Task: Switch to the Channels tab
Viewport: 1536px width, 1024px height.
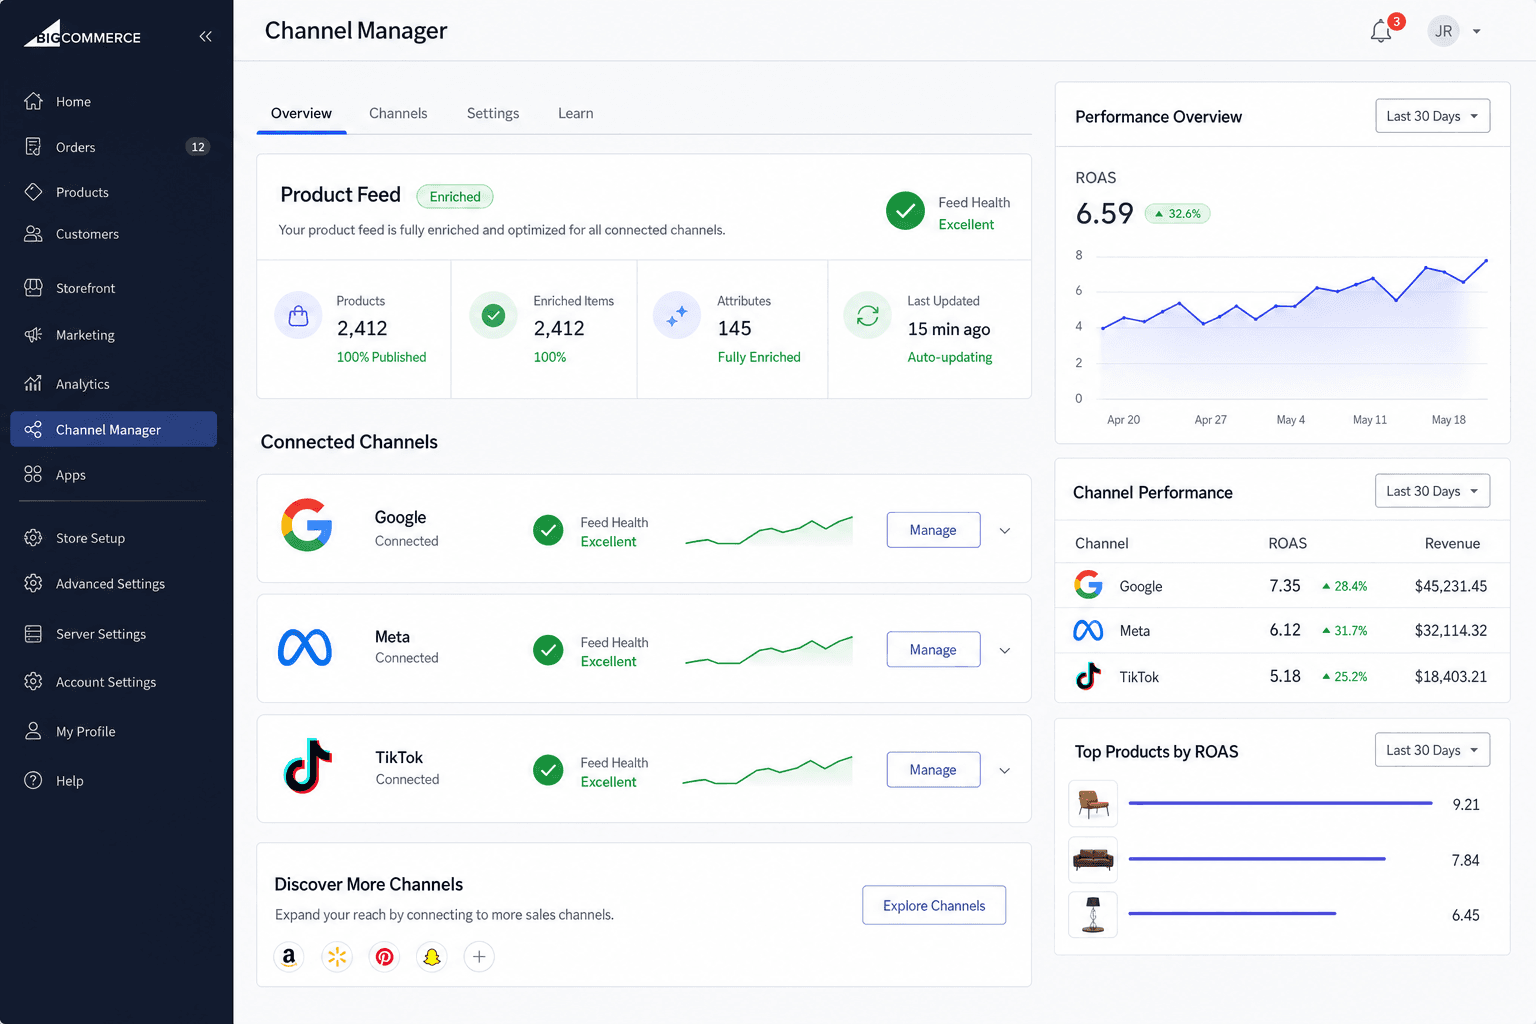Action: pyautogui.click(x=398, y=113)
